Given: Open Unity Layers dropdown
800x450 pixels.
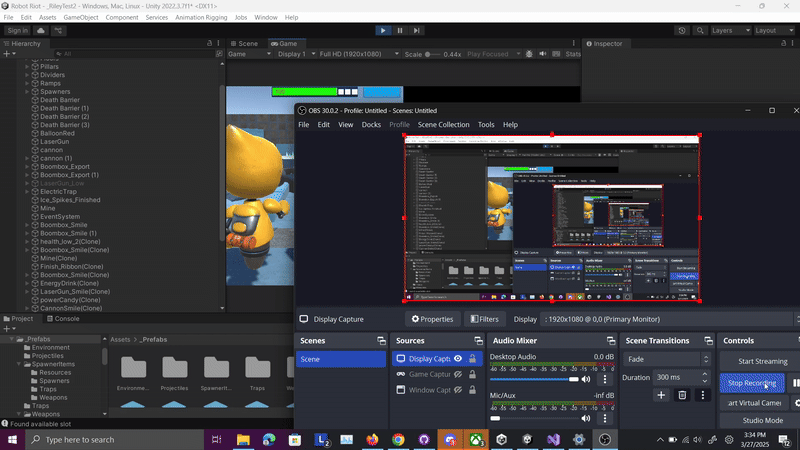Looking at the screenshot, I should [731, 31].
